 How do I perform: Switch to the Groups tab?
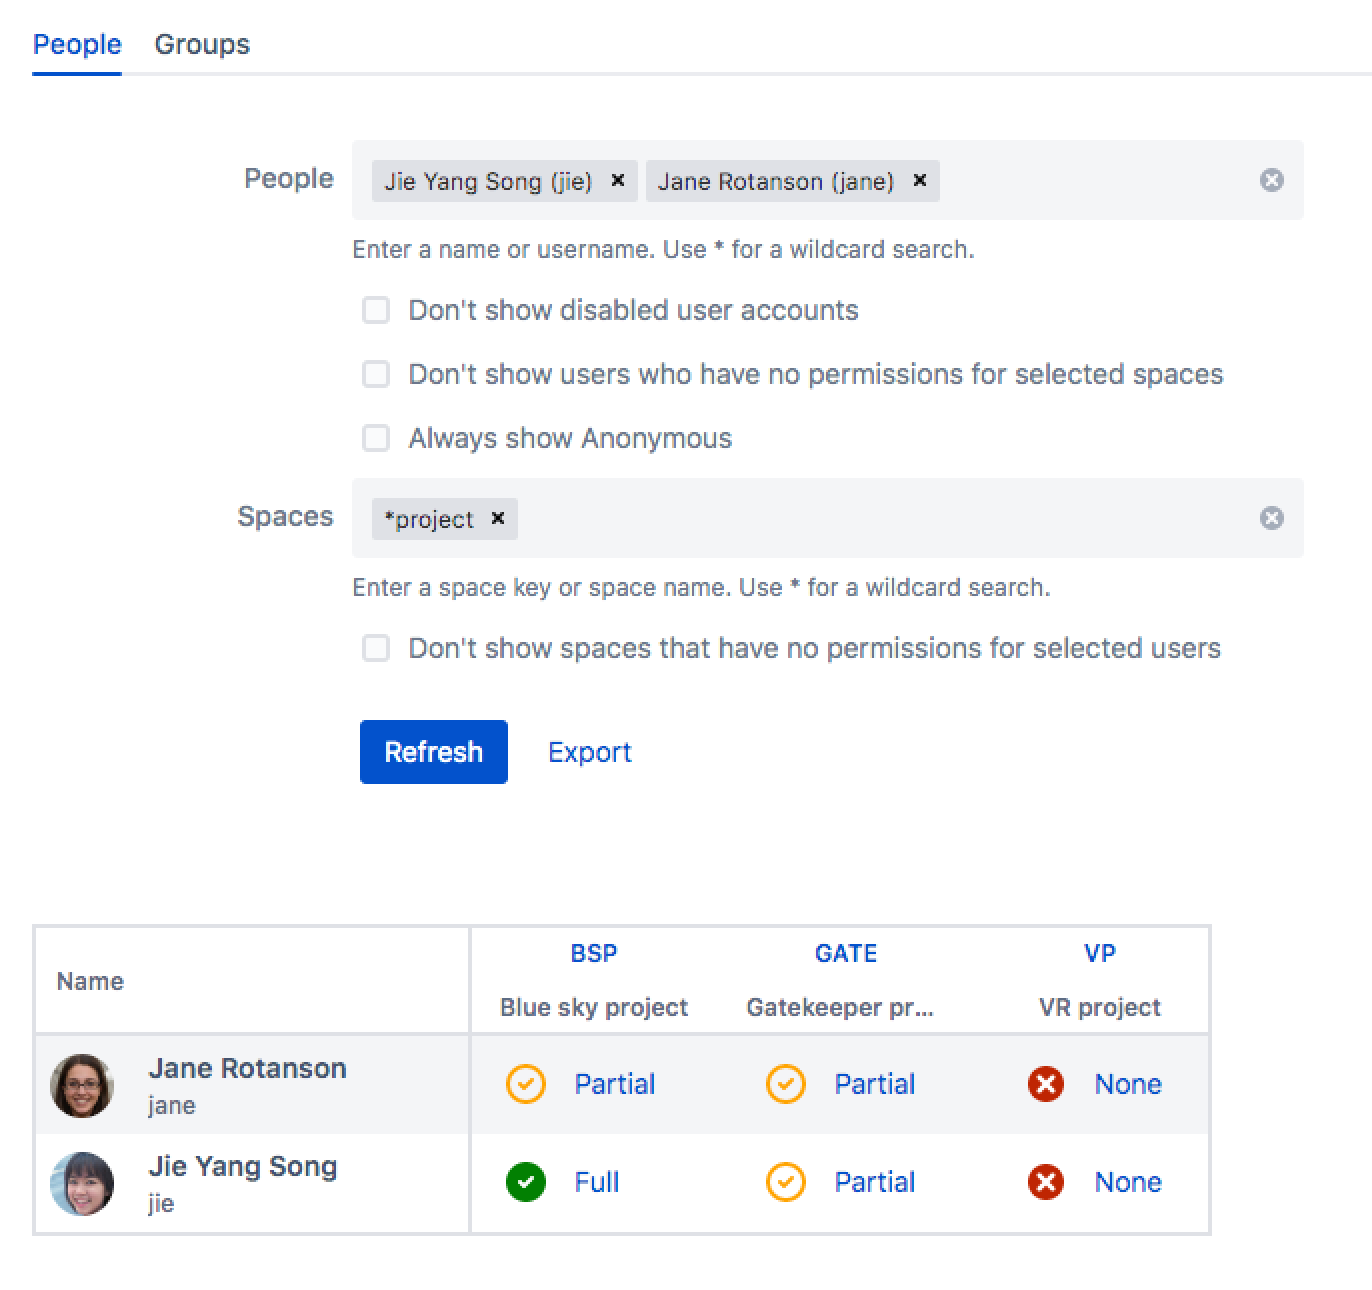click(x=202, y=44)
